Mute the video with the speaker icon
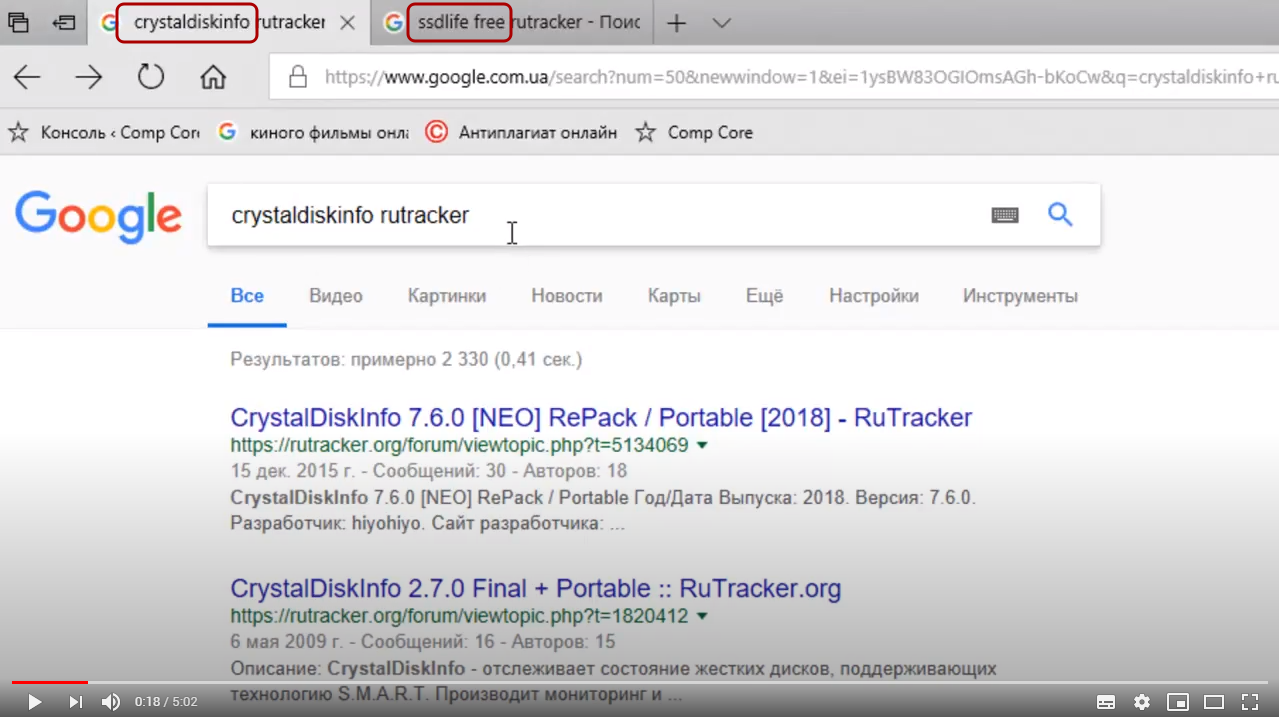This screenshot has height=717, width=1279. (110, 702)
